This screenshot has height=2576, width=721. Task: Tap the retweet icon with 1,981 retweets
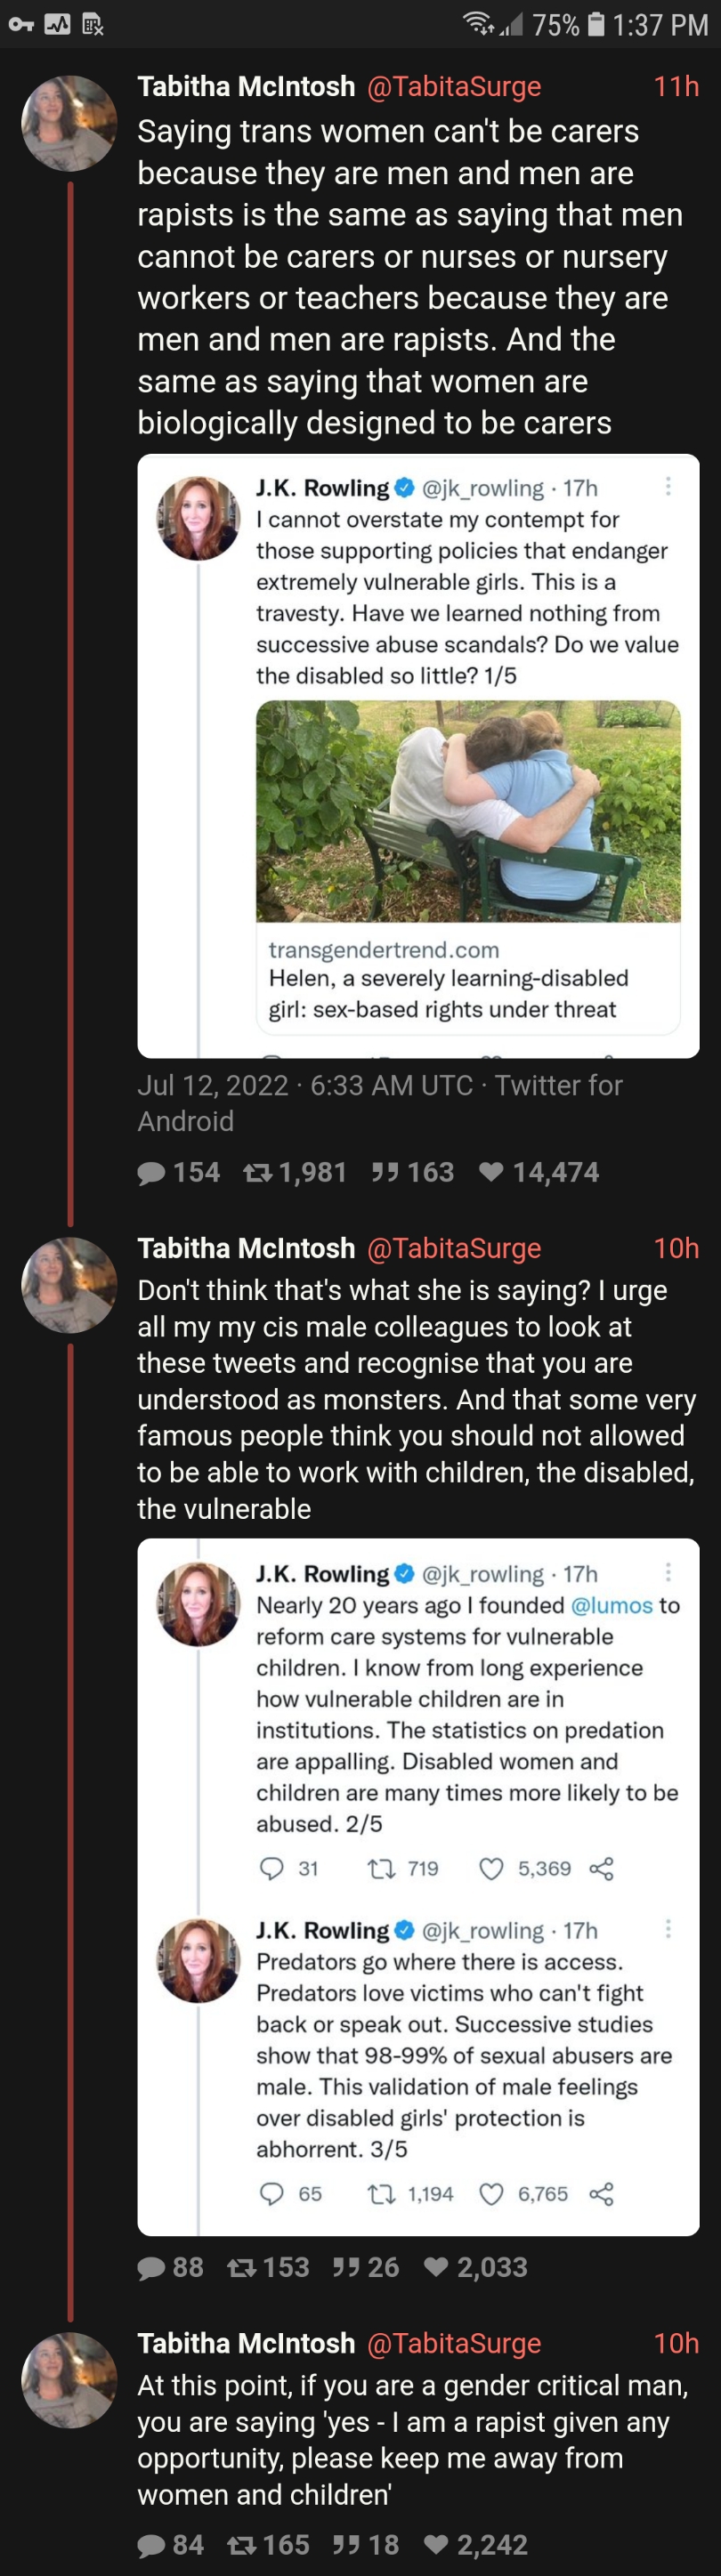258,1172
